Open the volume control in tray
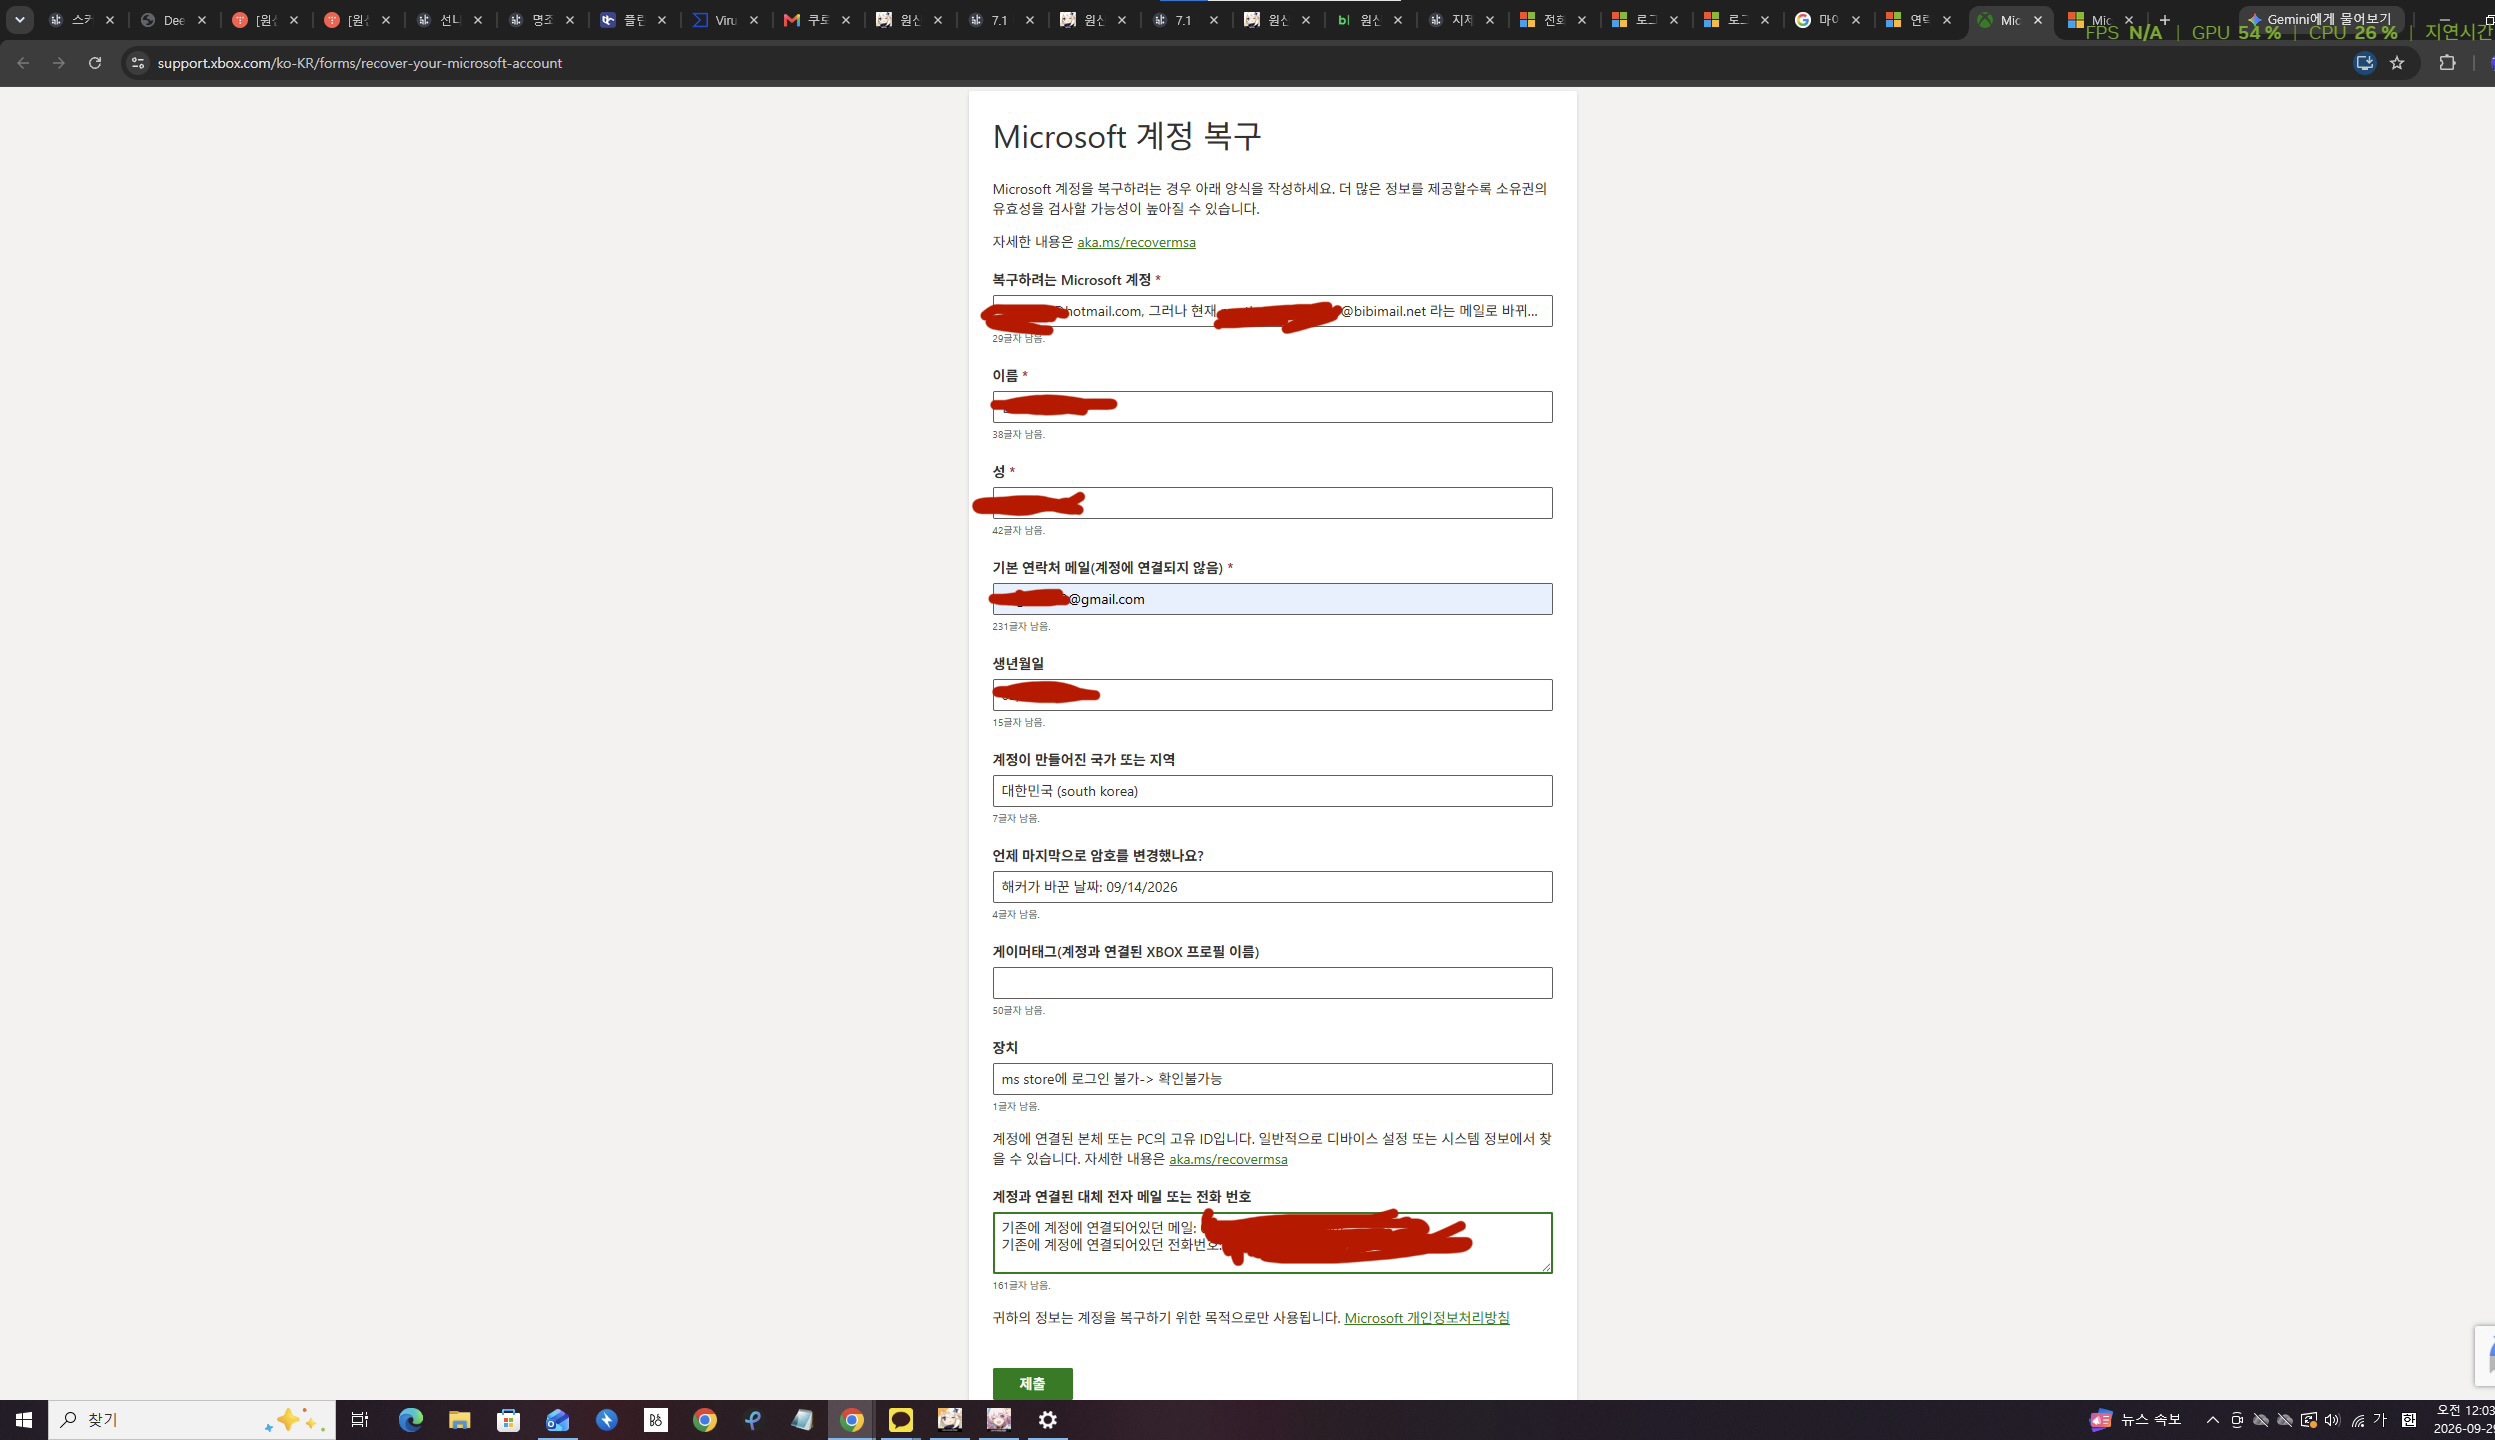 (2333, 1420)
